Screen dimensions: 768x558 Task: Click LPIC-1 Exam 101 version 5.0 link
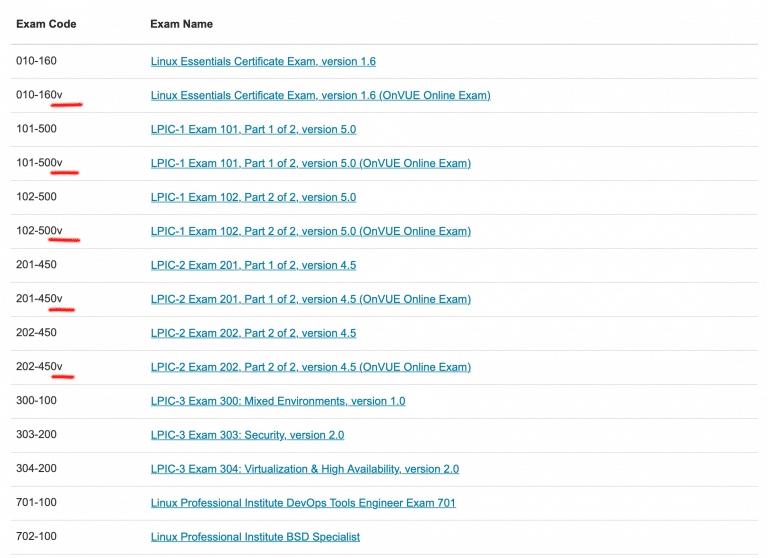253,130
